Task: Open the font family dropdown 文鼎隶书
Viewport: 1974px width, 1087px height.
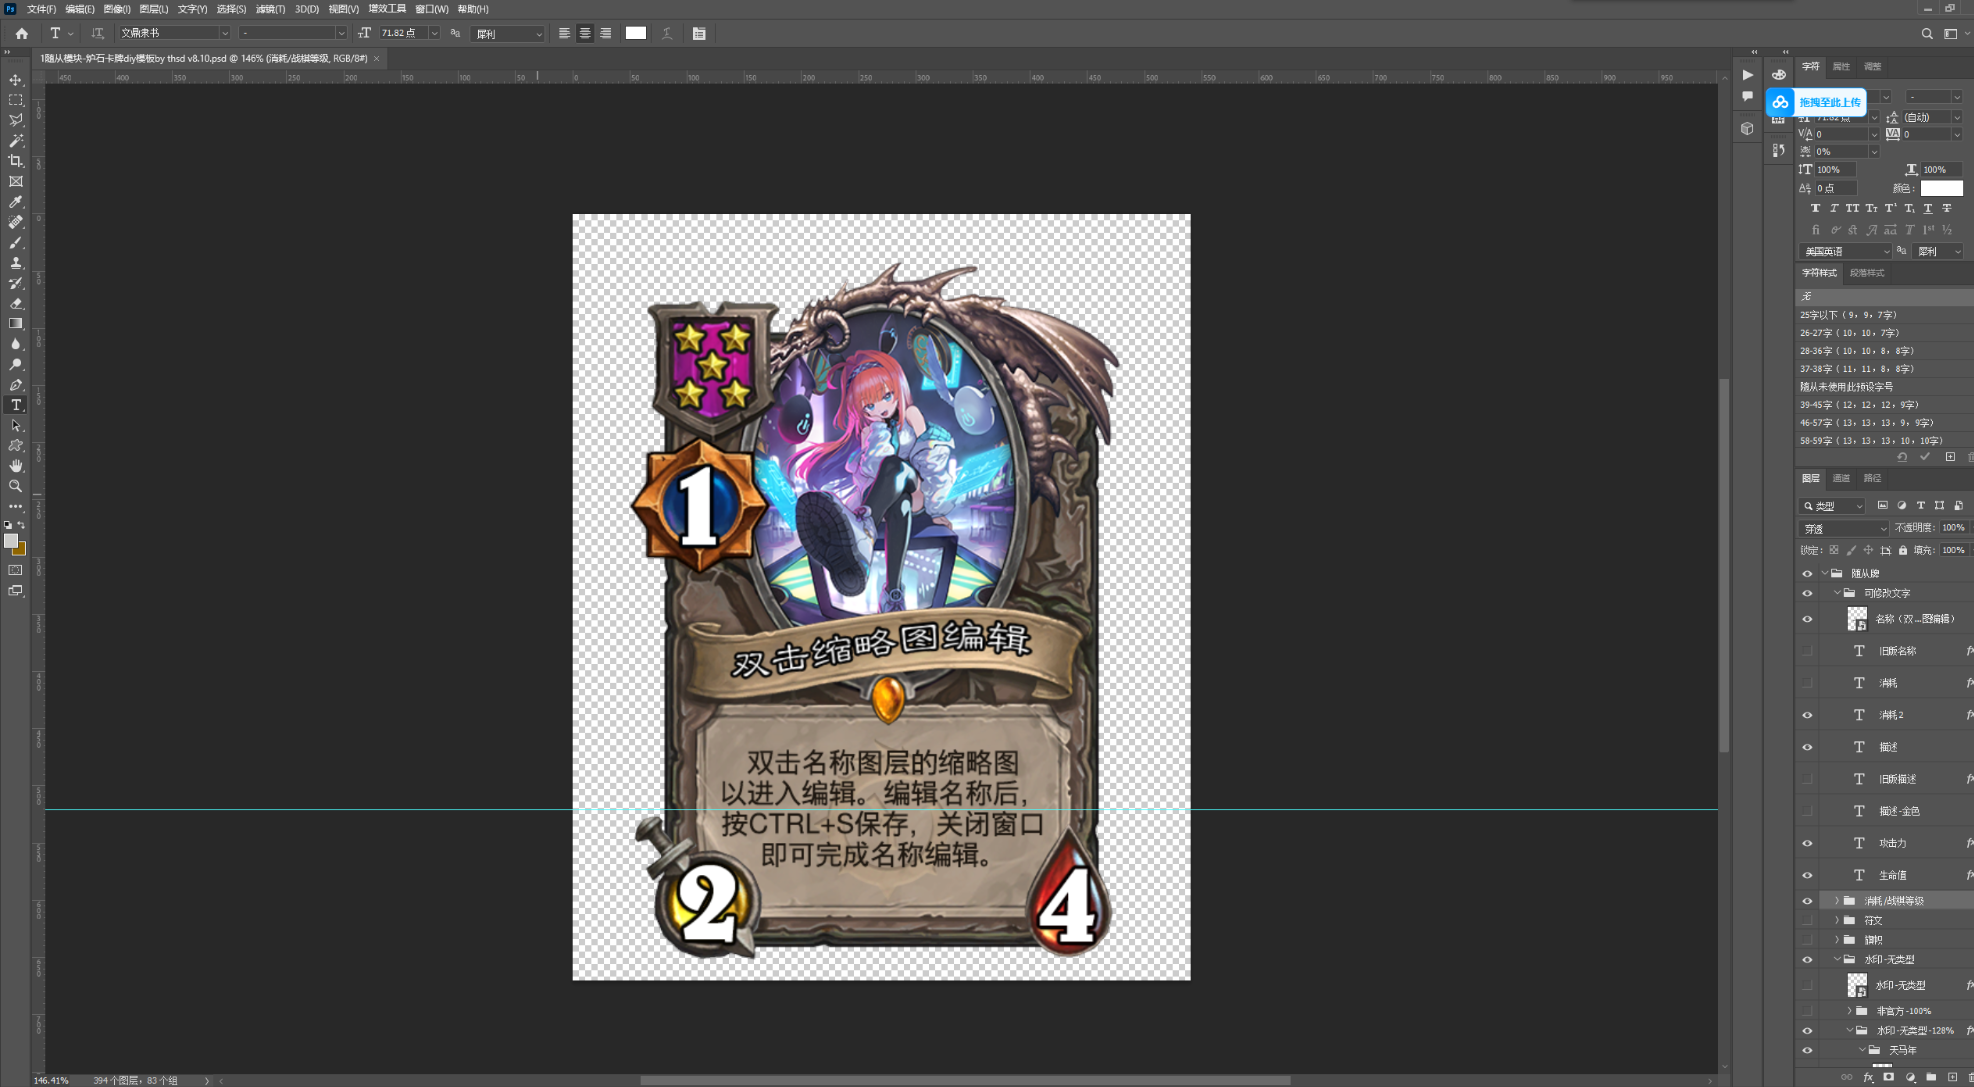Action: click(x=224, y=33)
